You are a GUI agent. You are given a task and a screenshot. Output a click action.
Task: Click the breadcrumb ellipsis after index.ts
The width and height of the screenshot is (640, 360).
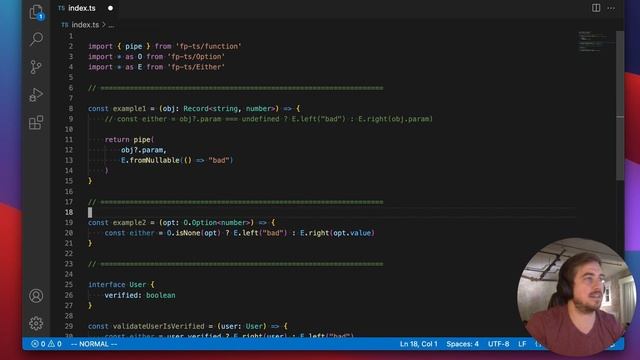pyautogui.click(x=111, y=25)
